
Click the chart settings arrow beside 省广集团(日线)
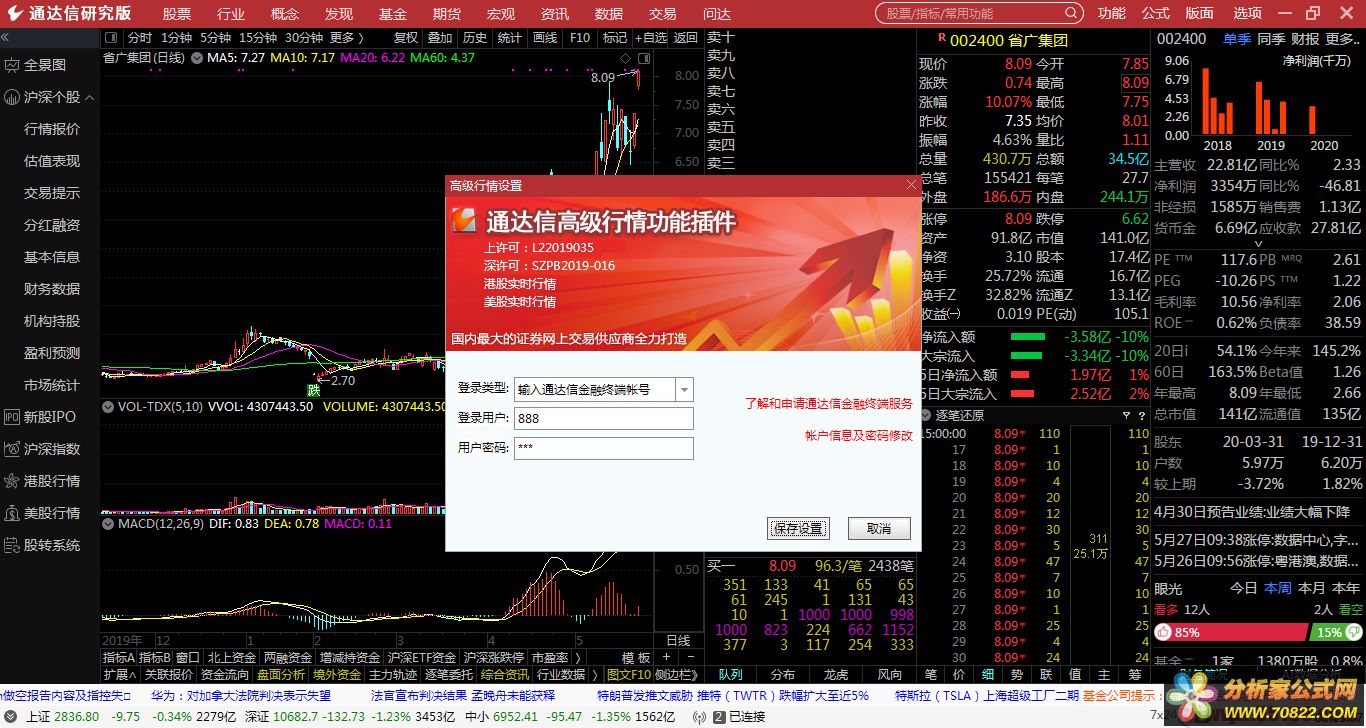click(x=196, y=58)
